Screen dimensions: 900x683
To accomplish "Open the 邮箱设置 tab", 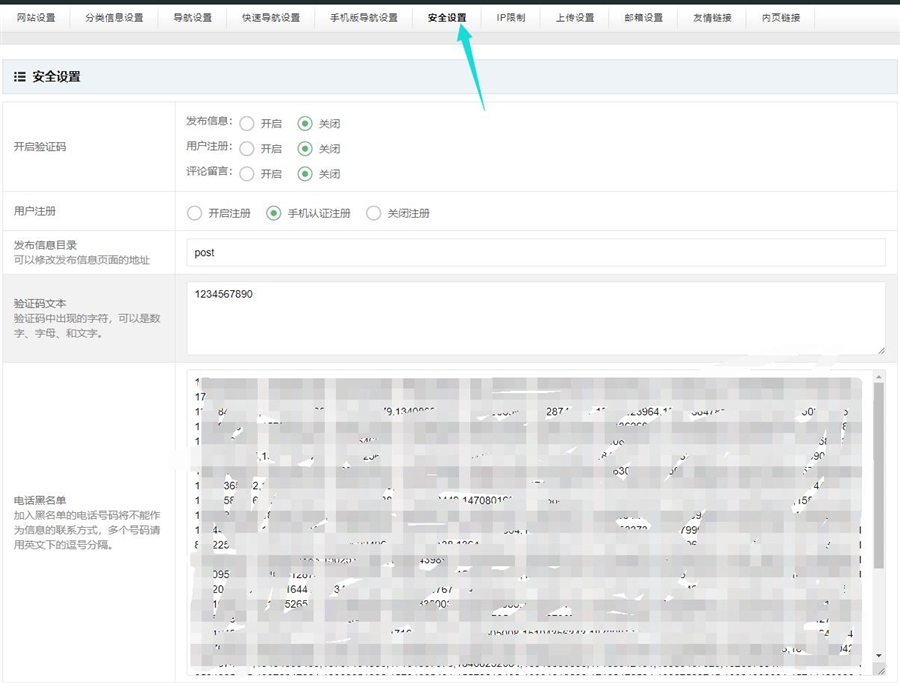I will coord(643,18).
